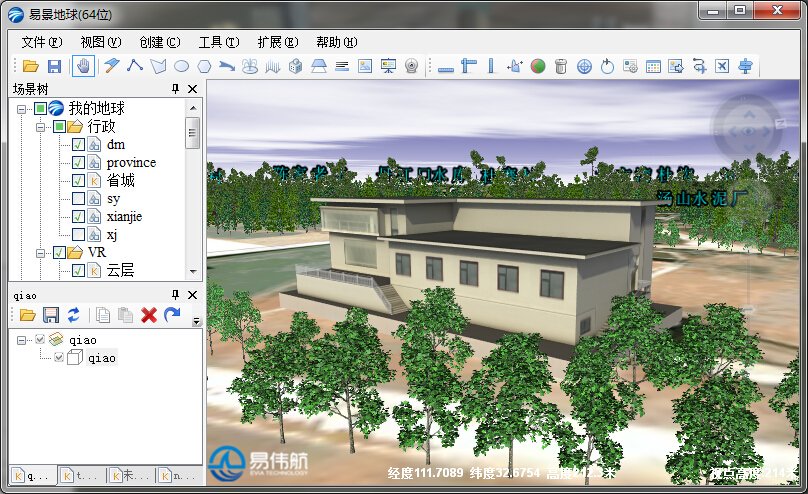Open the 创建(C) menu

tap(160, 42)
